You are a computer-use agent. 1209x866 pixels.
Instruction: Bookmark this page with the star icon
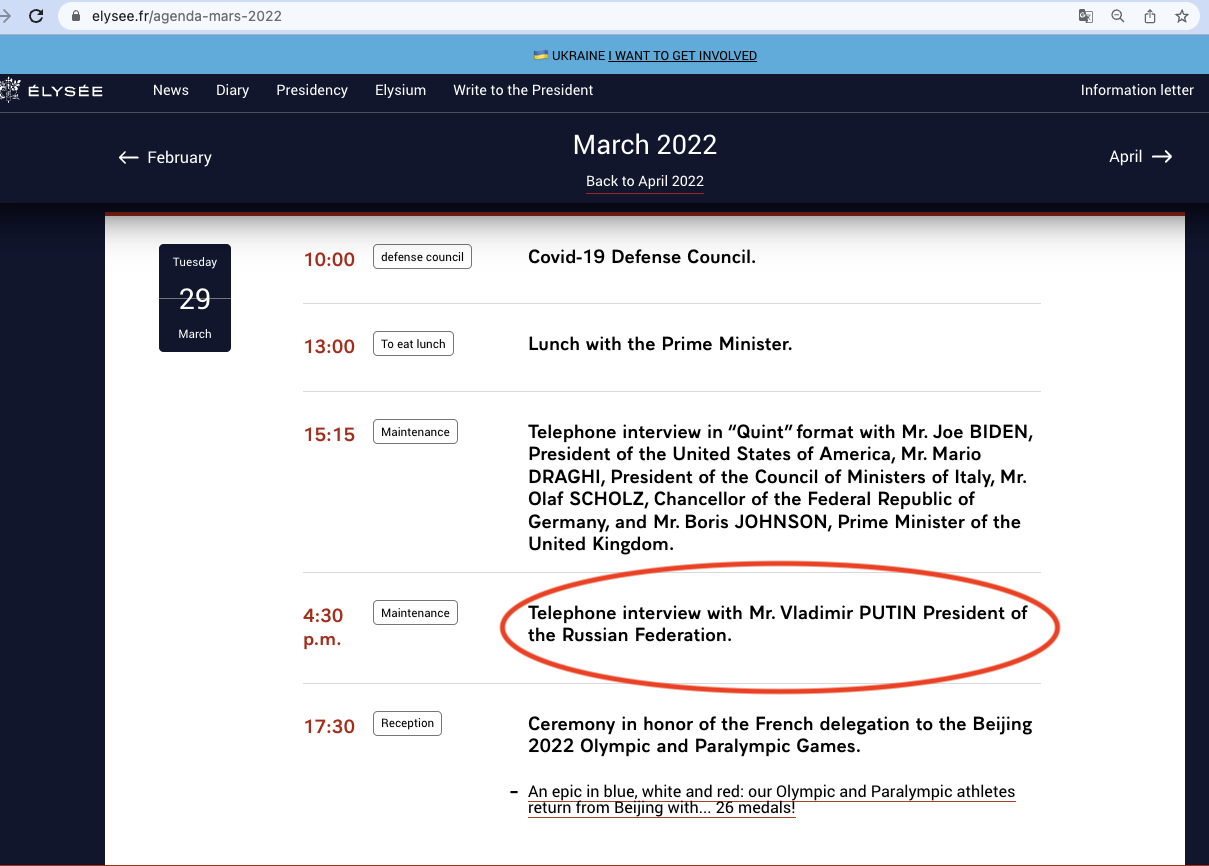1182,16
